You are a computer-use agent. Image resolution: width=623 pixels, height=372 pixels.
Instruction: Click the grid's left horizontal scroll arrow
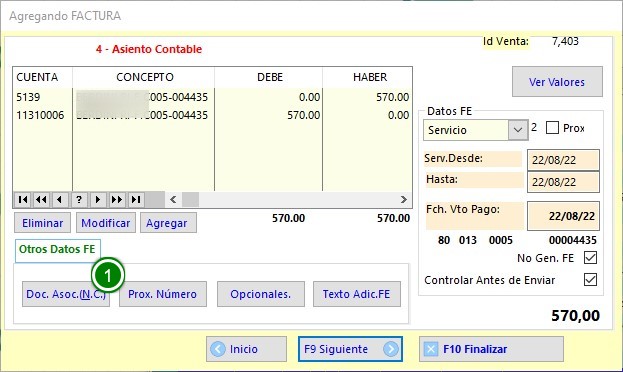[x=173, y=199]
